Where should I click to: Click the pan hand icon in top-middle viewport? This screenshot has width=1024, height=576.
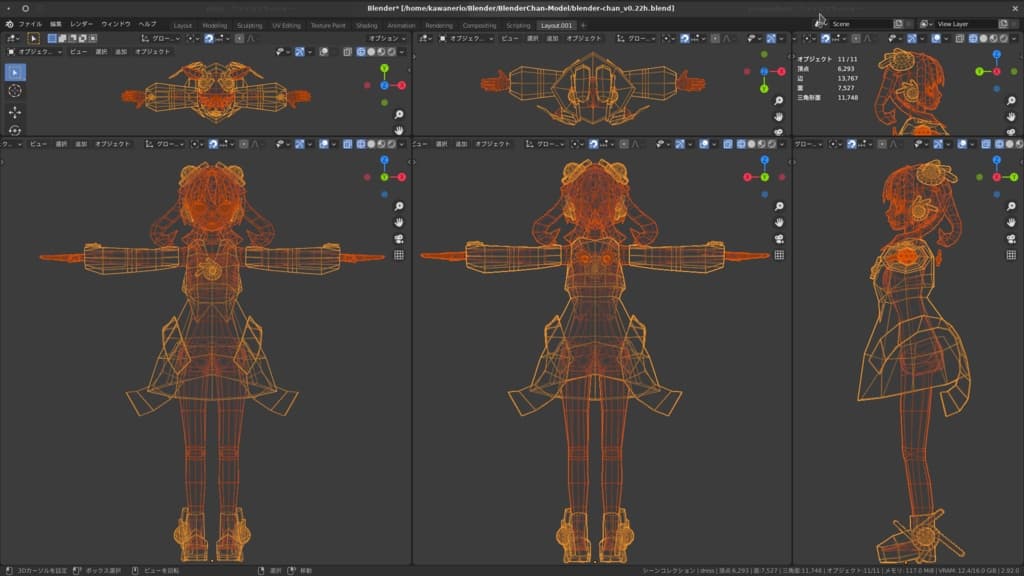pyautogui.click(x=778, y=116)
